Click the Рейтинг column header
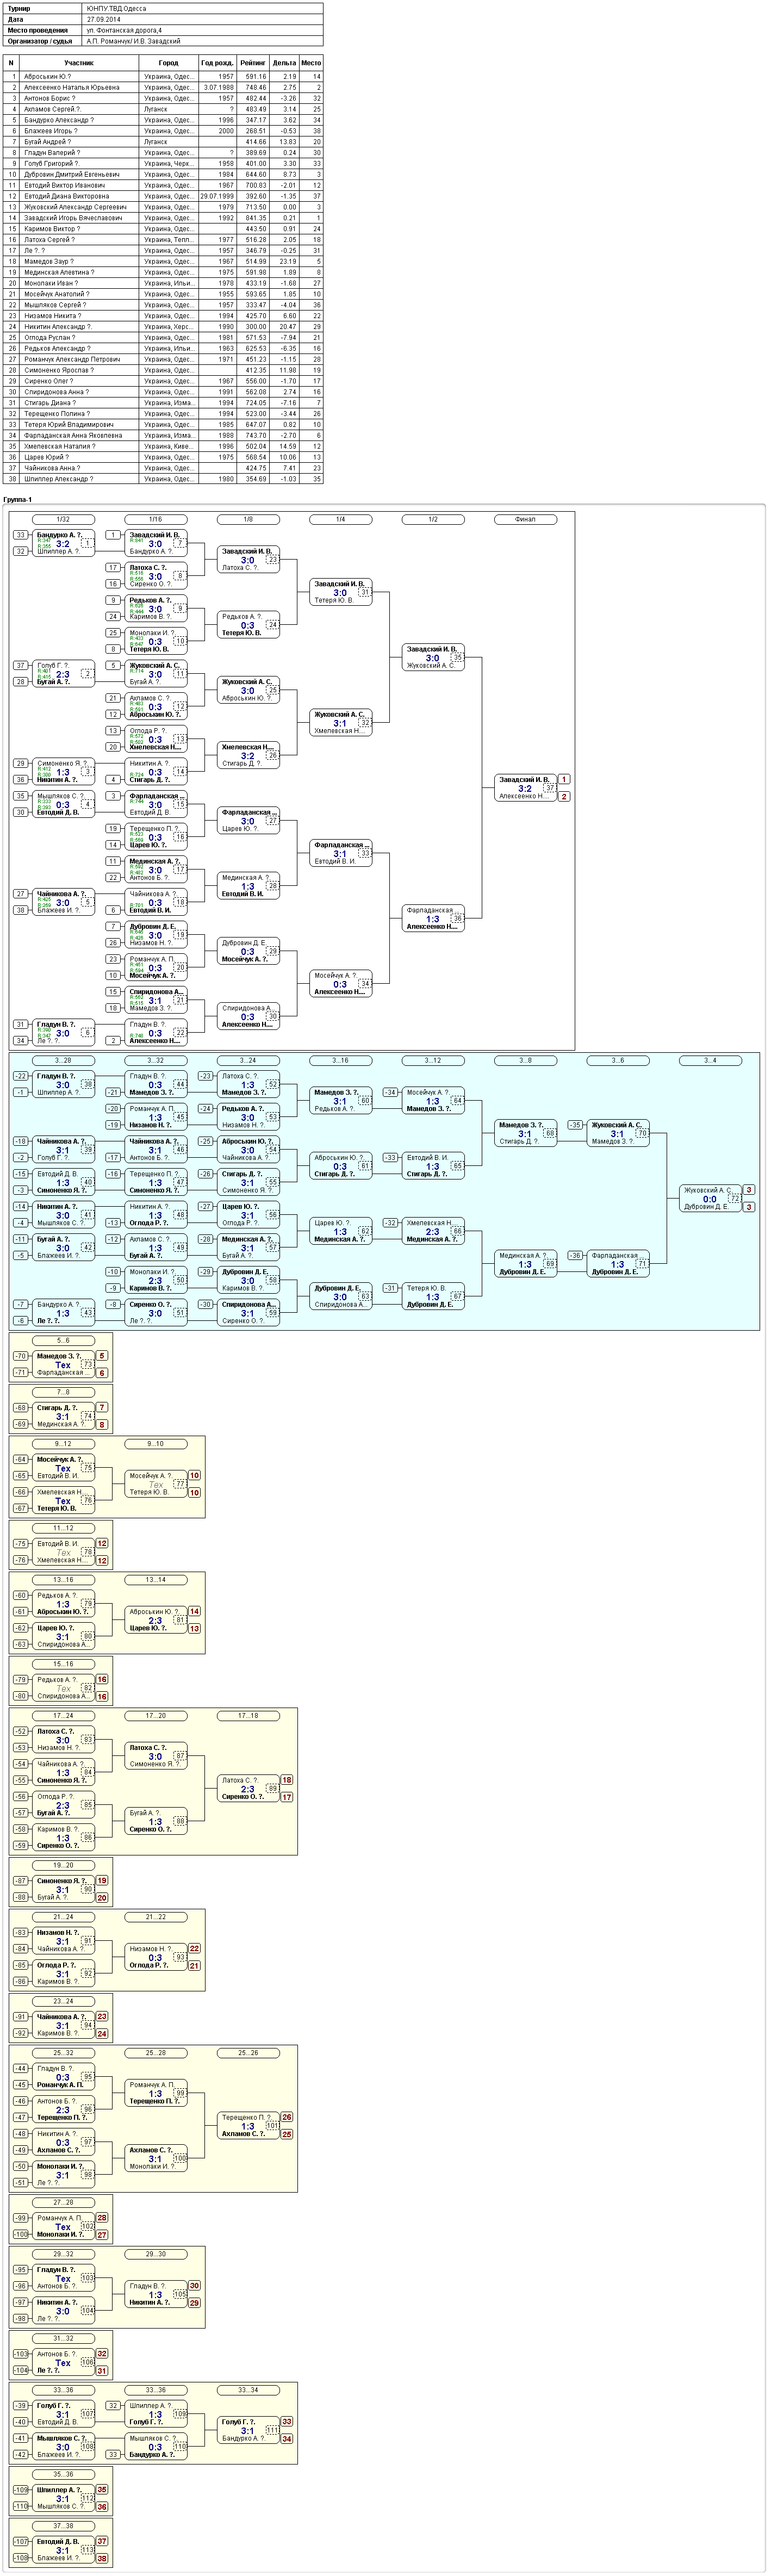The width and height of the screenshot is (771, 2576). point(253,62)
